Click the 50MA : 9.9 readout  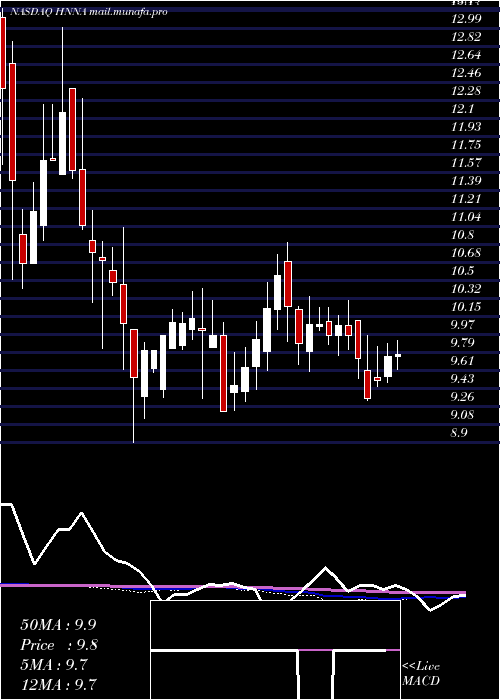(58, 625)
